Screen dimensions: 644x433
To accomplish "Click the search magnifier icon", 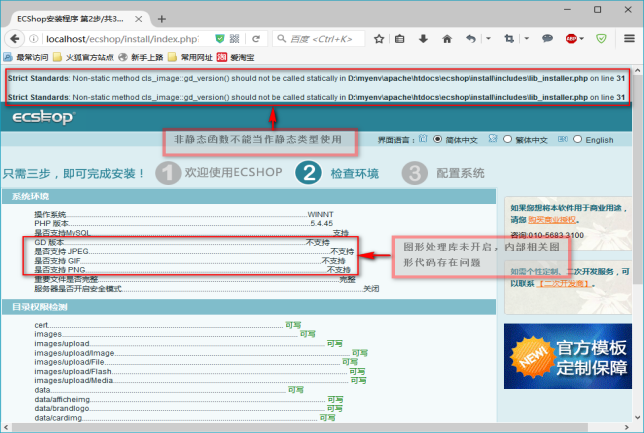I will pos(281,39).
